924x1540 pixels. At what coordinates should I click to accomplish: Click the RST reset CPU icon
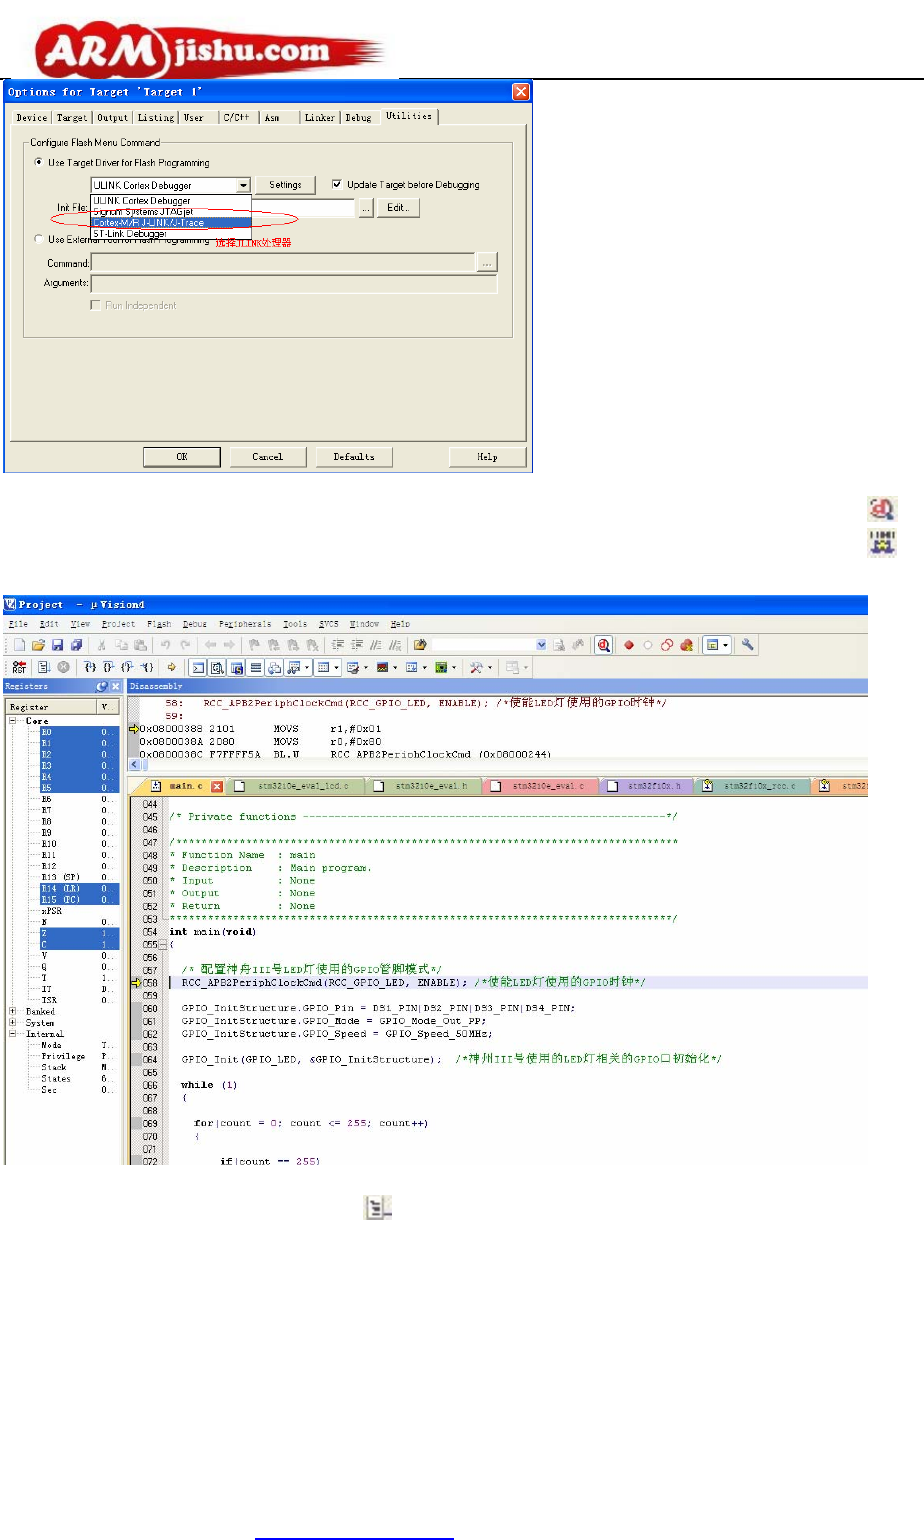click(18, 667)
